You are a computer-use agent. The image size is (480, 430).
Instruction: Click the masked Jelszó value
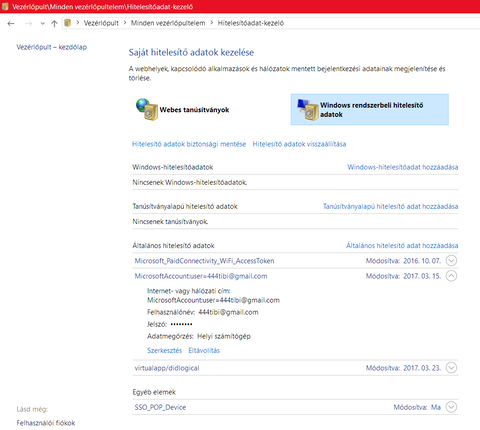point(181,324)
